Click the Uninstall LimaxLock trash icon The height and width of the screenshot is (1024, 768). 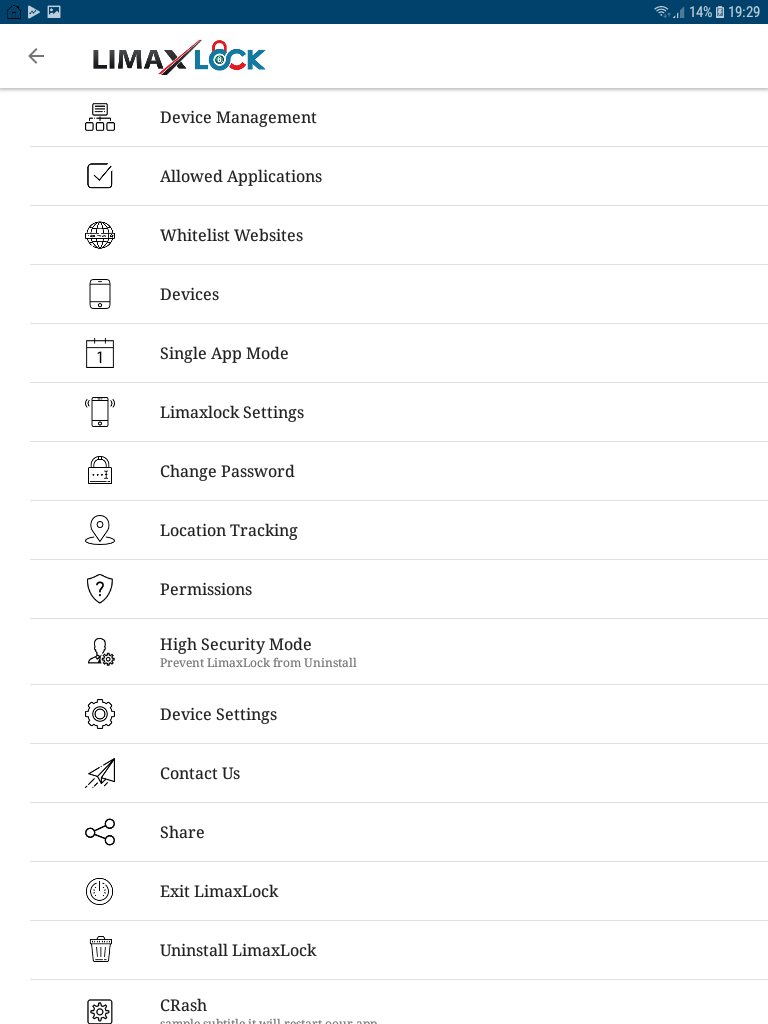tap(100, 950)
